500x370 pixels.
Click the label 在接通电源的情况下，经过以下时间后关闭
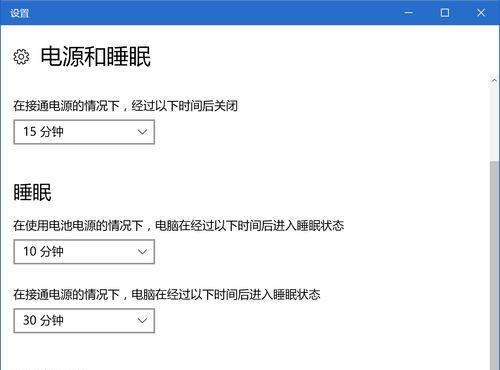125,106
